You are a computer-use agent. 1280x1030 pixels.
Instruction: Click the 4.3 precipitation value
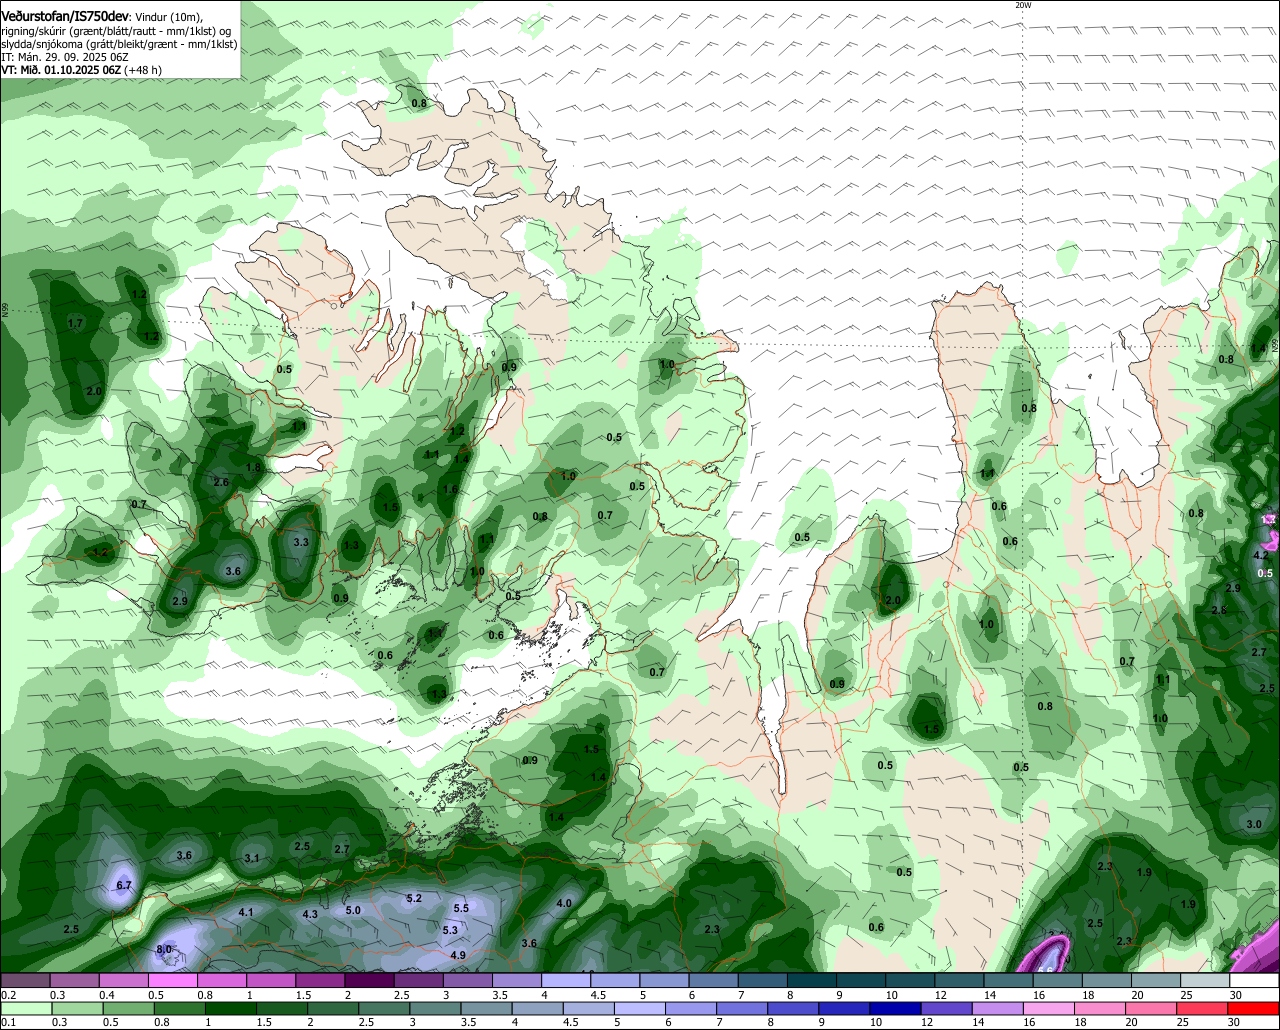310,914
